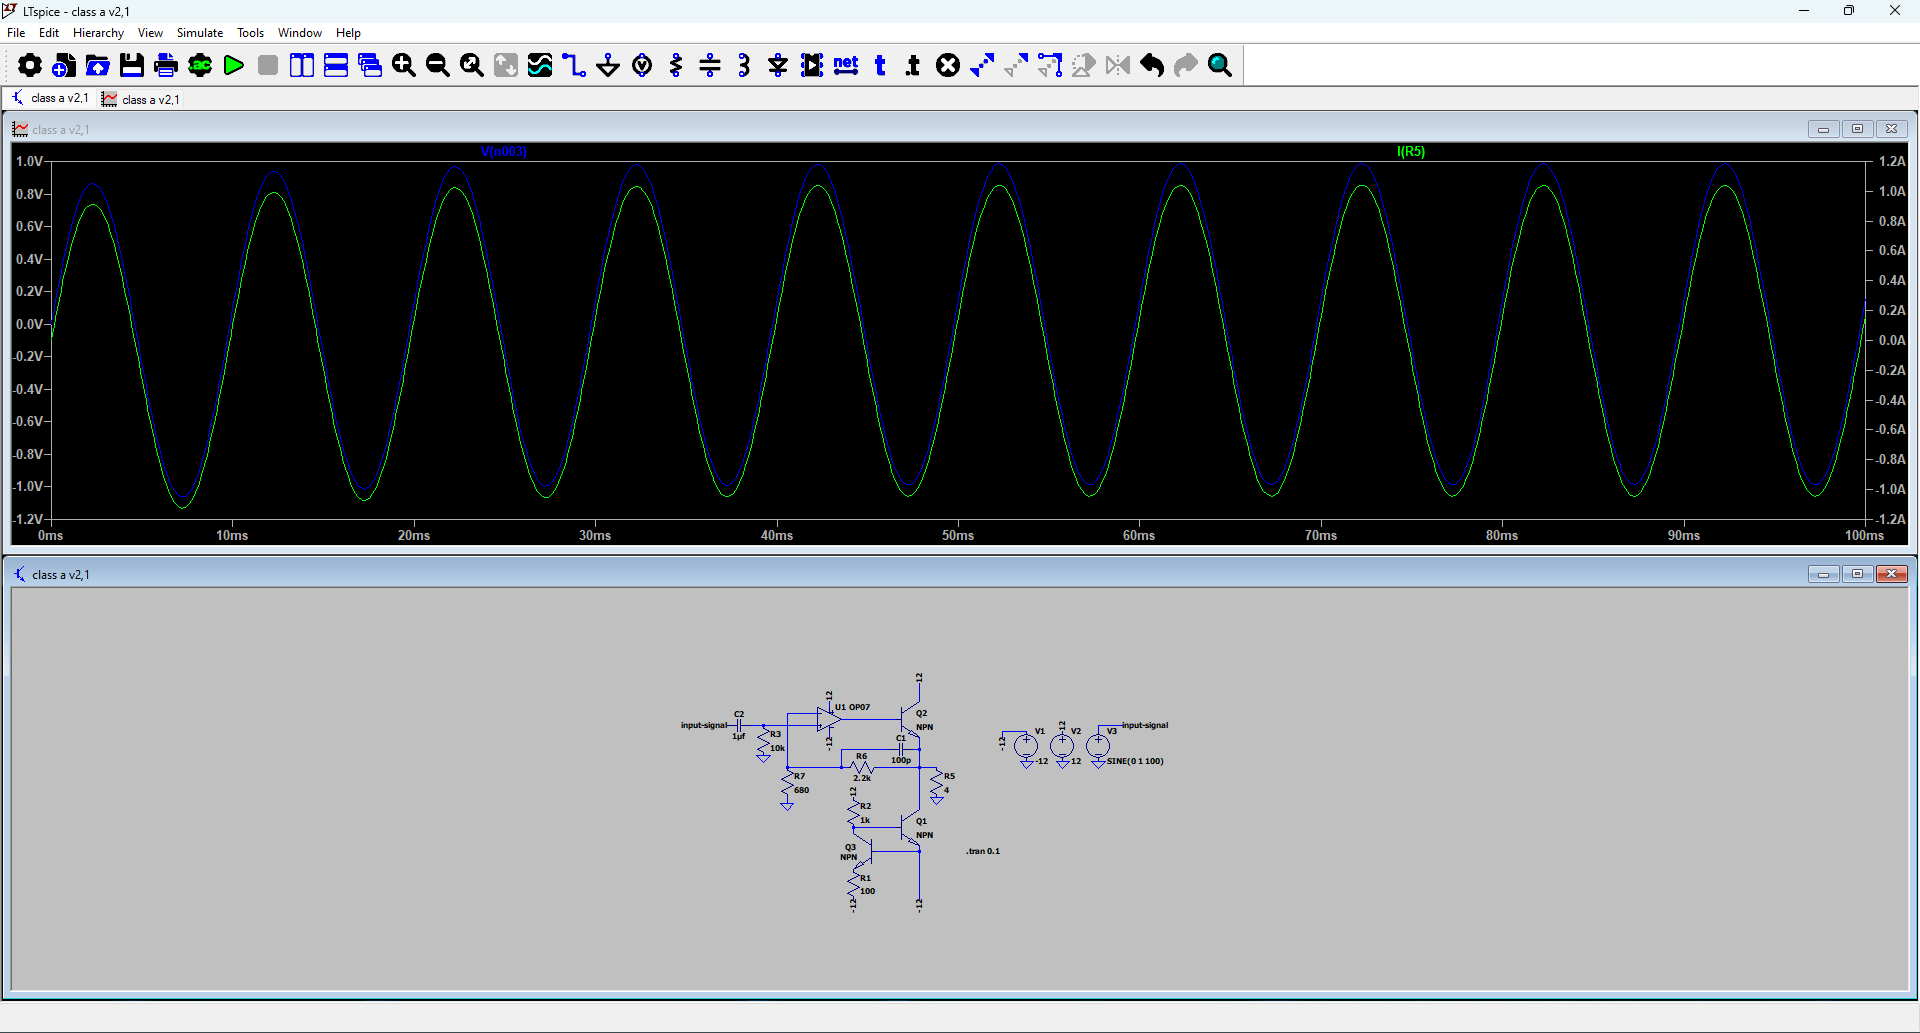Undo the last action
This screenshot has width=1920, height=1033.
click(1152, 66)
